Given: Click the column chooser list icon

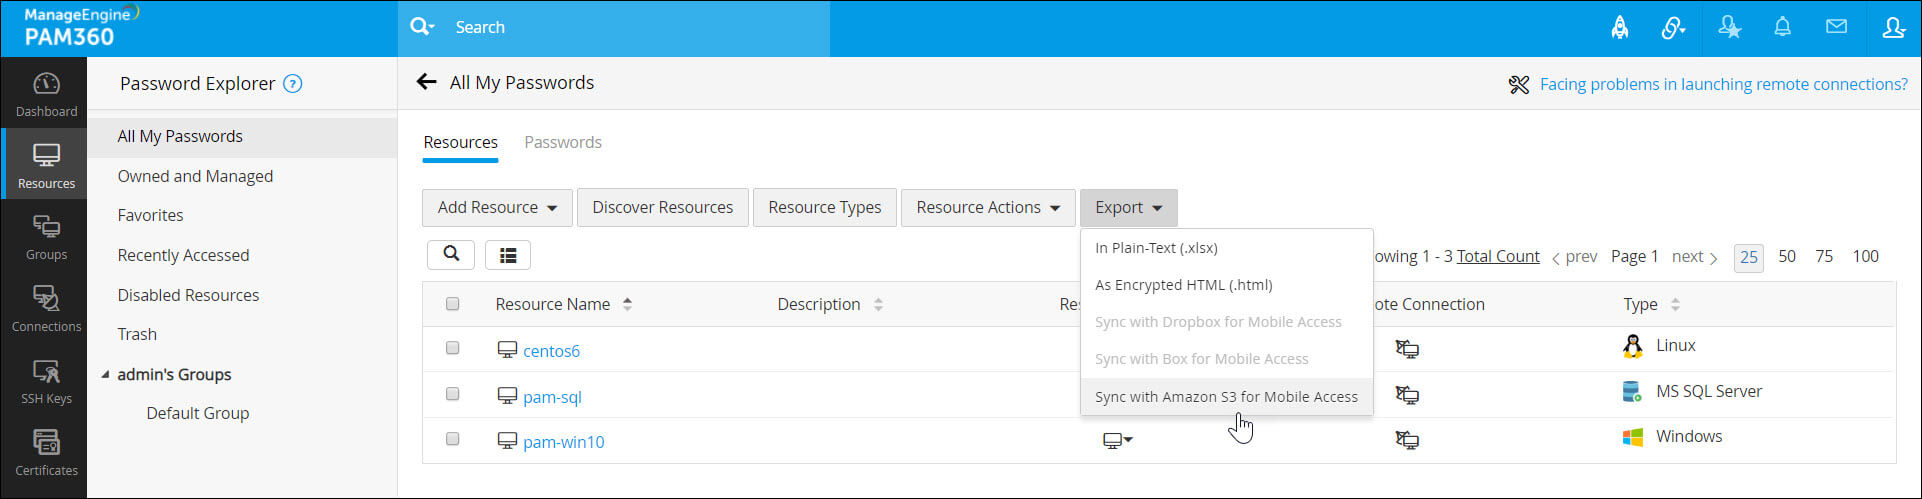Looking at the screenshot, I should (x=508, y=255).
